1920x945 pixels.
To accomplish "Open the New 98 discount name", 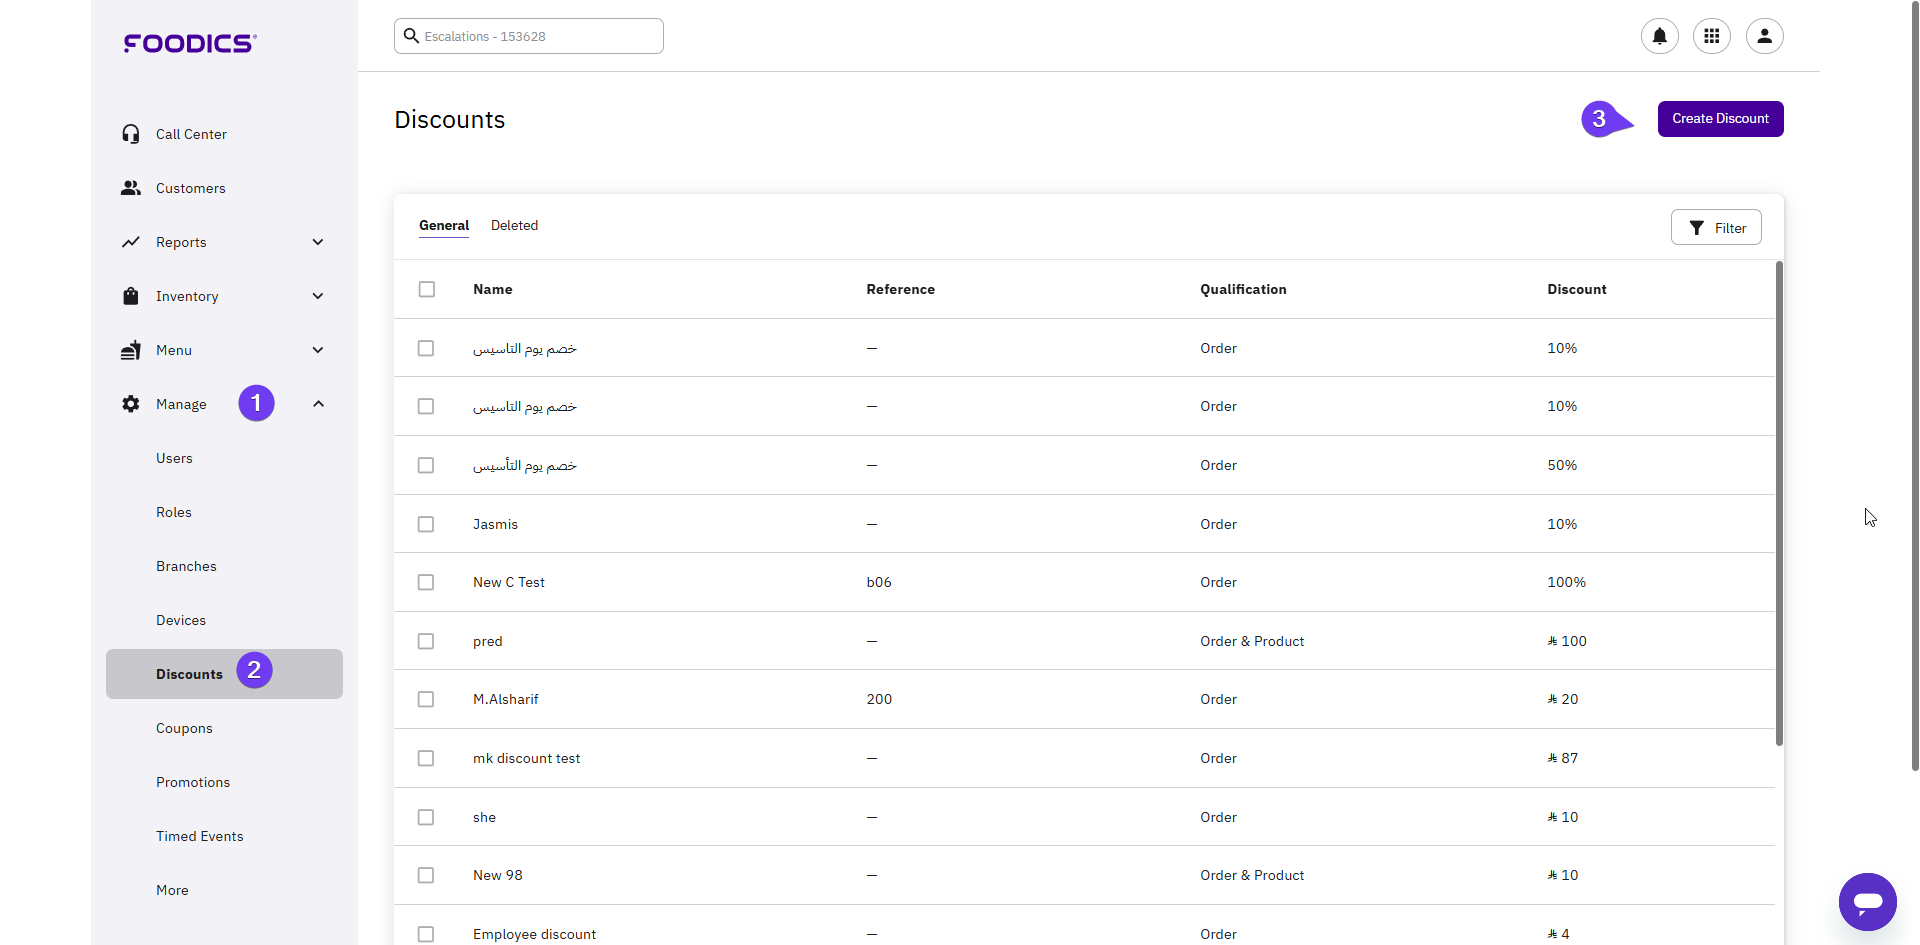I will [498, 875].
